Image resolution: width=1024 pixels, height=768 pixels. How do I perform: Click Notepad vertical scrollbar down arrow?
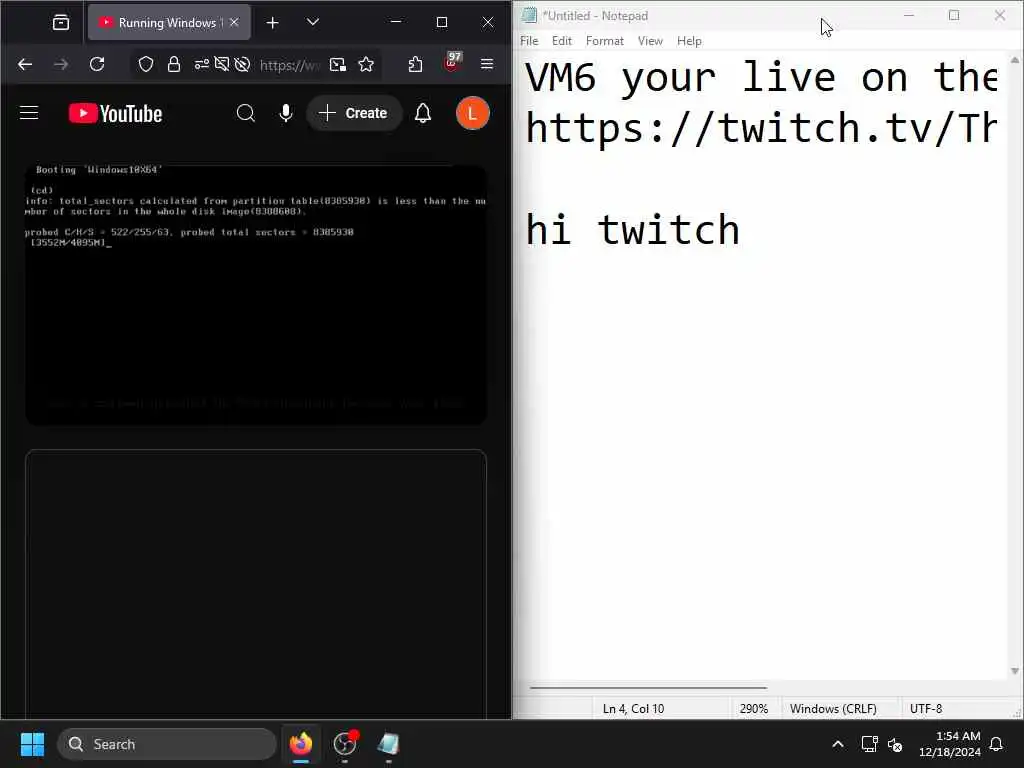pos(1015,671)
